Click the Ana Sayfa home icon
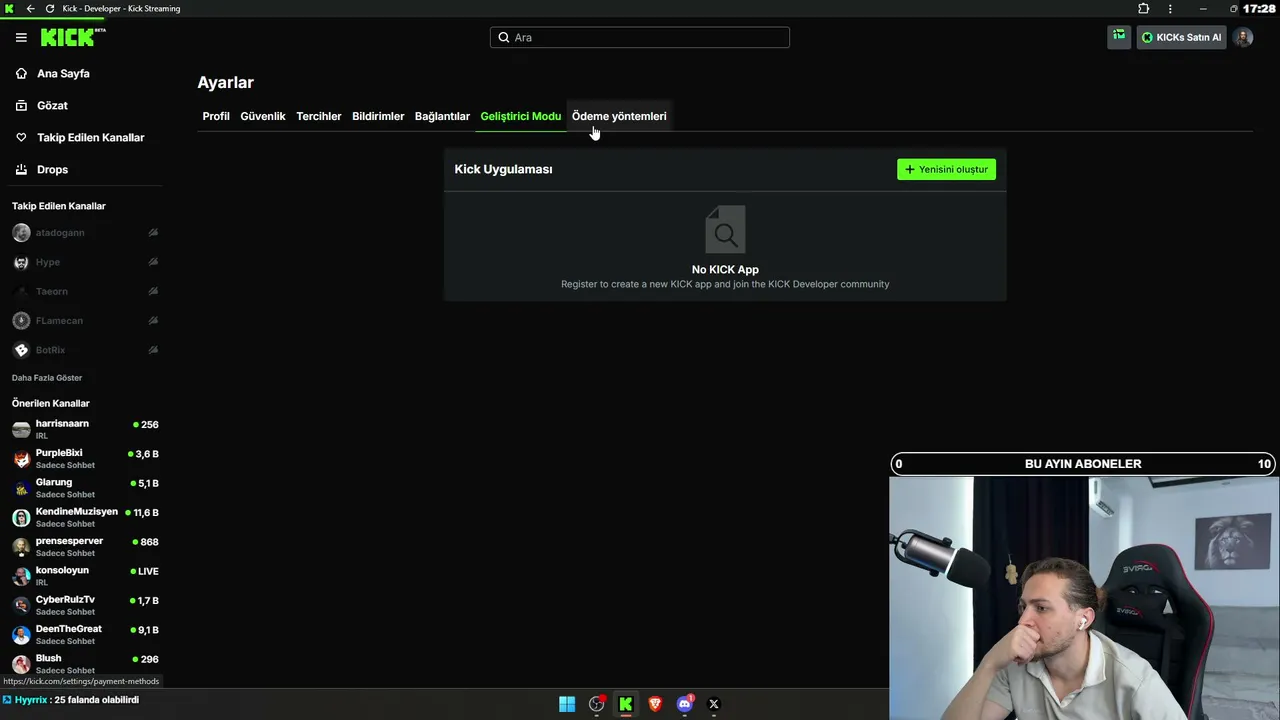Screen dimensions: 1280x720 21,73
